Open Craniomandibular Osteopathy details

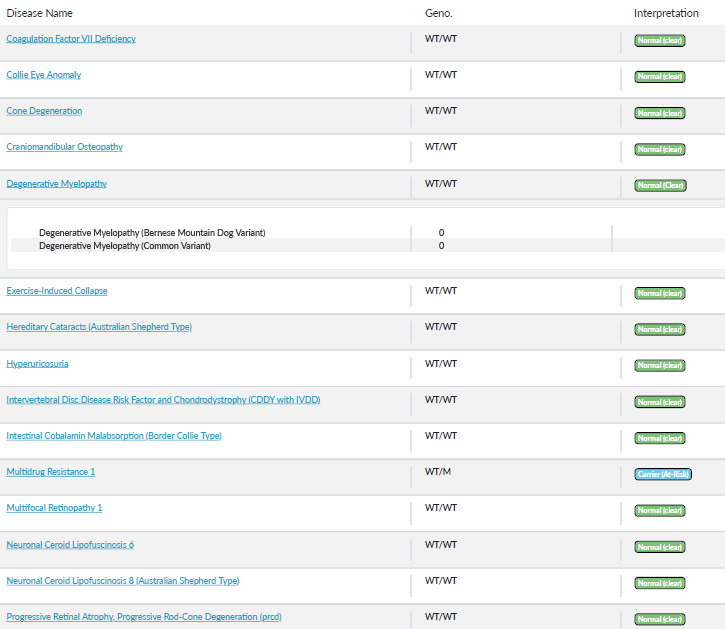click(x=64, y=147)
